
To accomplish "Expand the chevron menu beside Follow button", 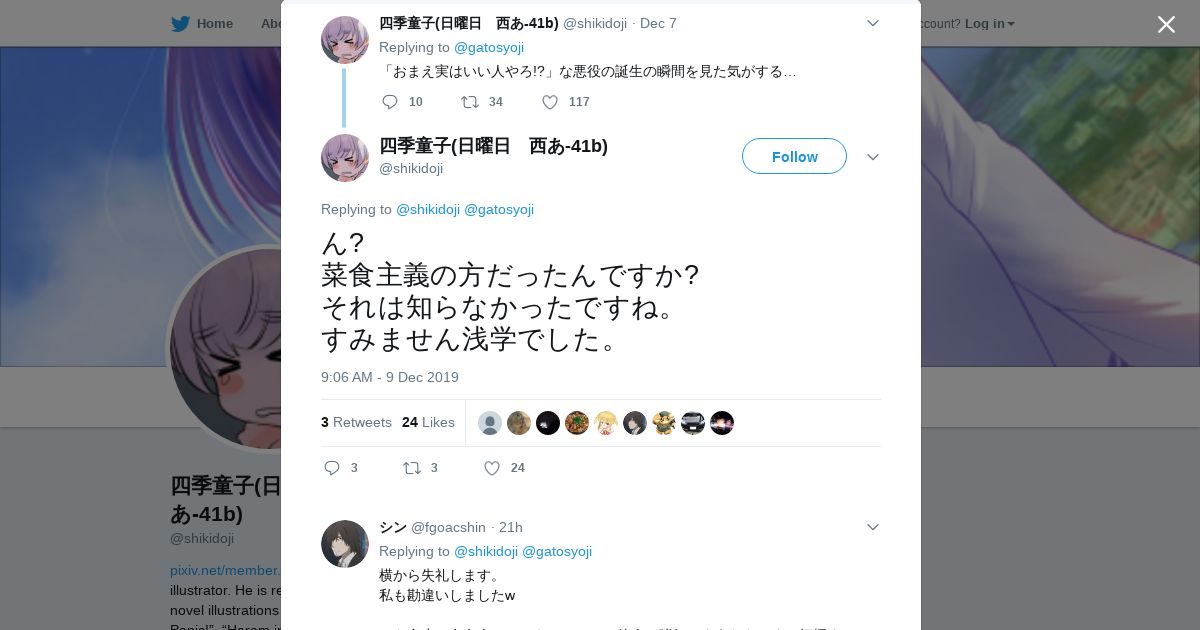I will click(873, 157).
